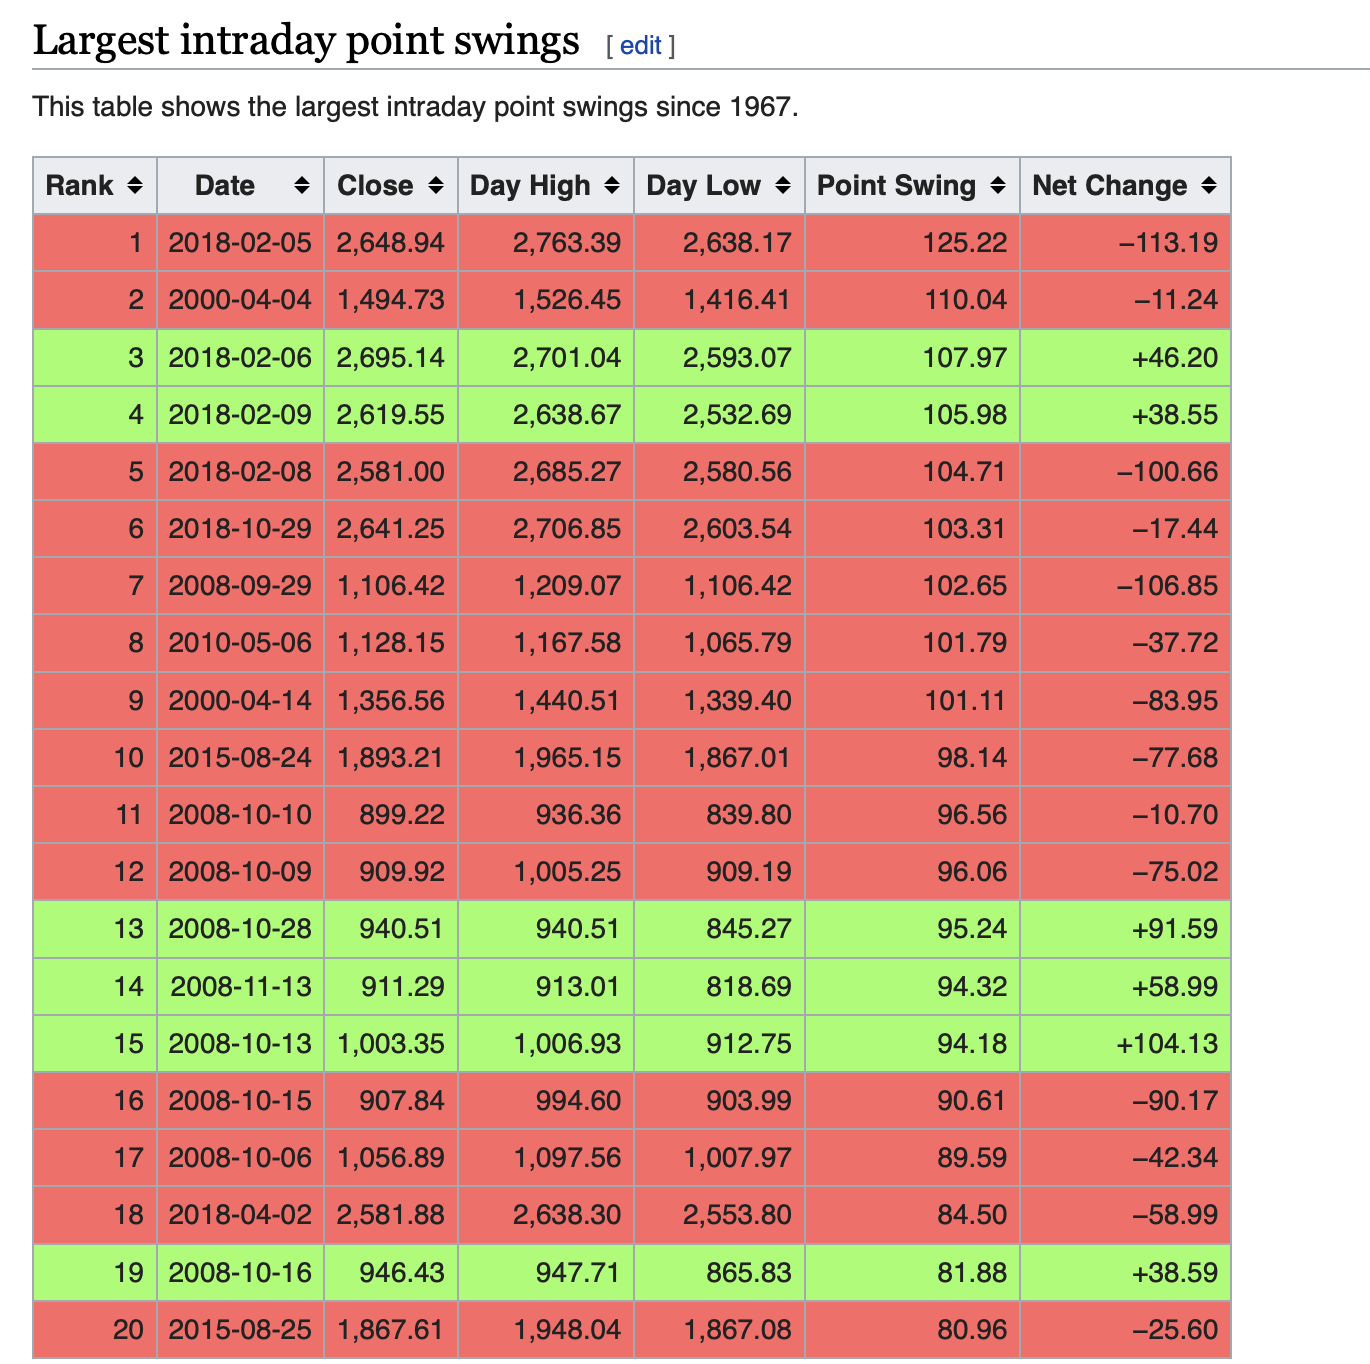
Task: Click the table description sentence about 1967
Action: (416, 107)
